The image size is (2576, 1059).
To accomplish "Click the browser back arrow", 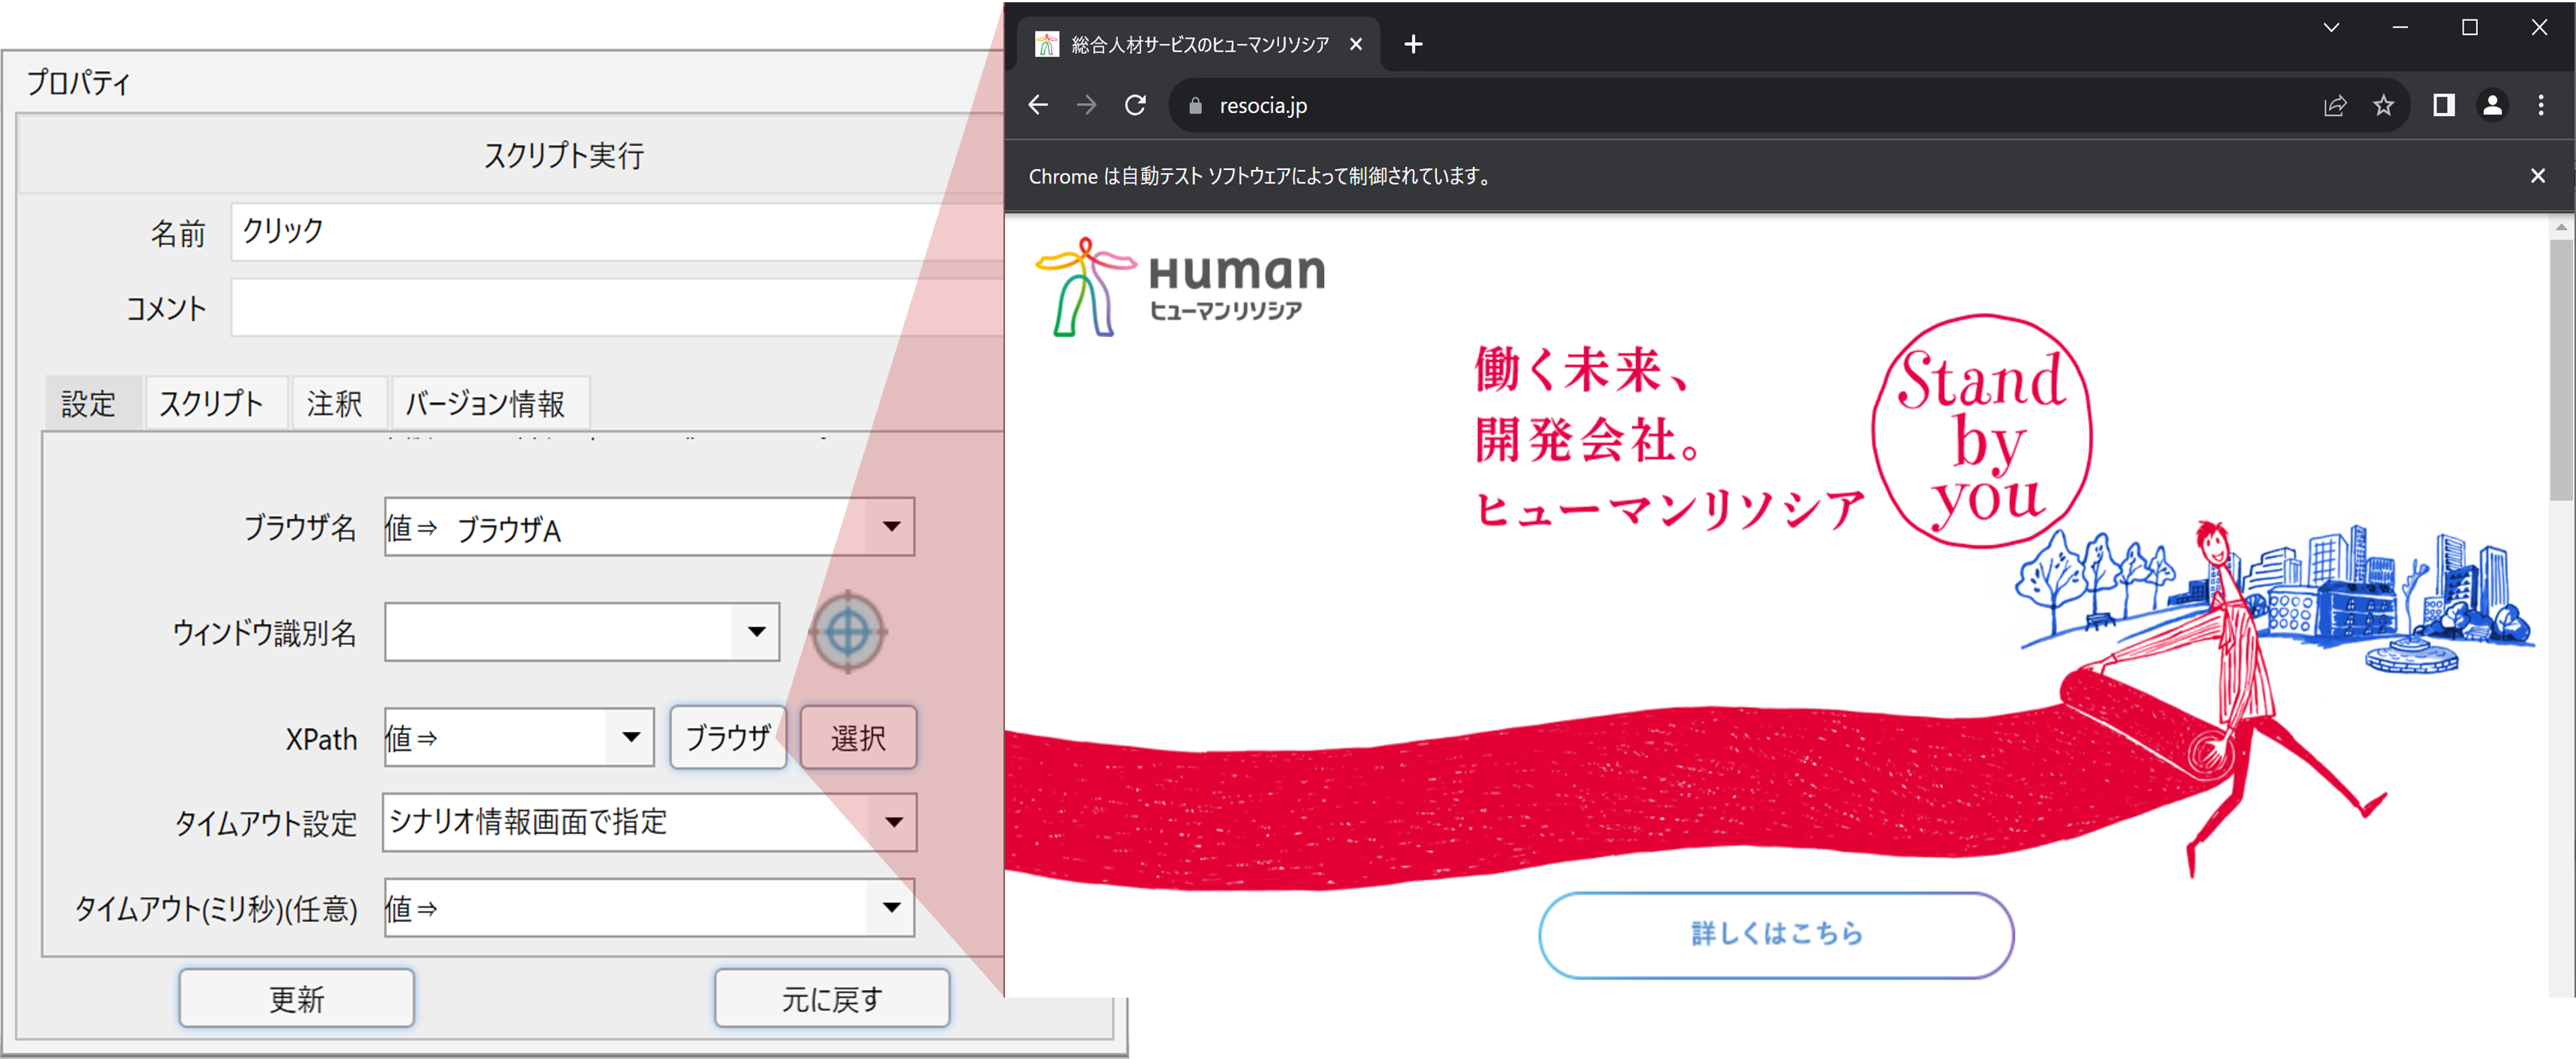I will click(x=1037, y=105).
